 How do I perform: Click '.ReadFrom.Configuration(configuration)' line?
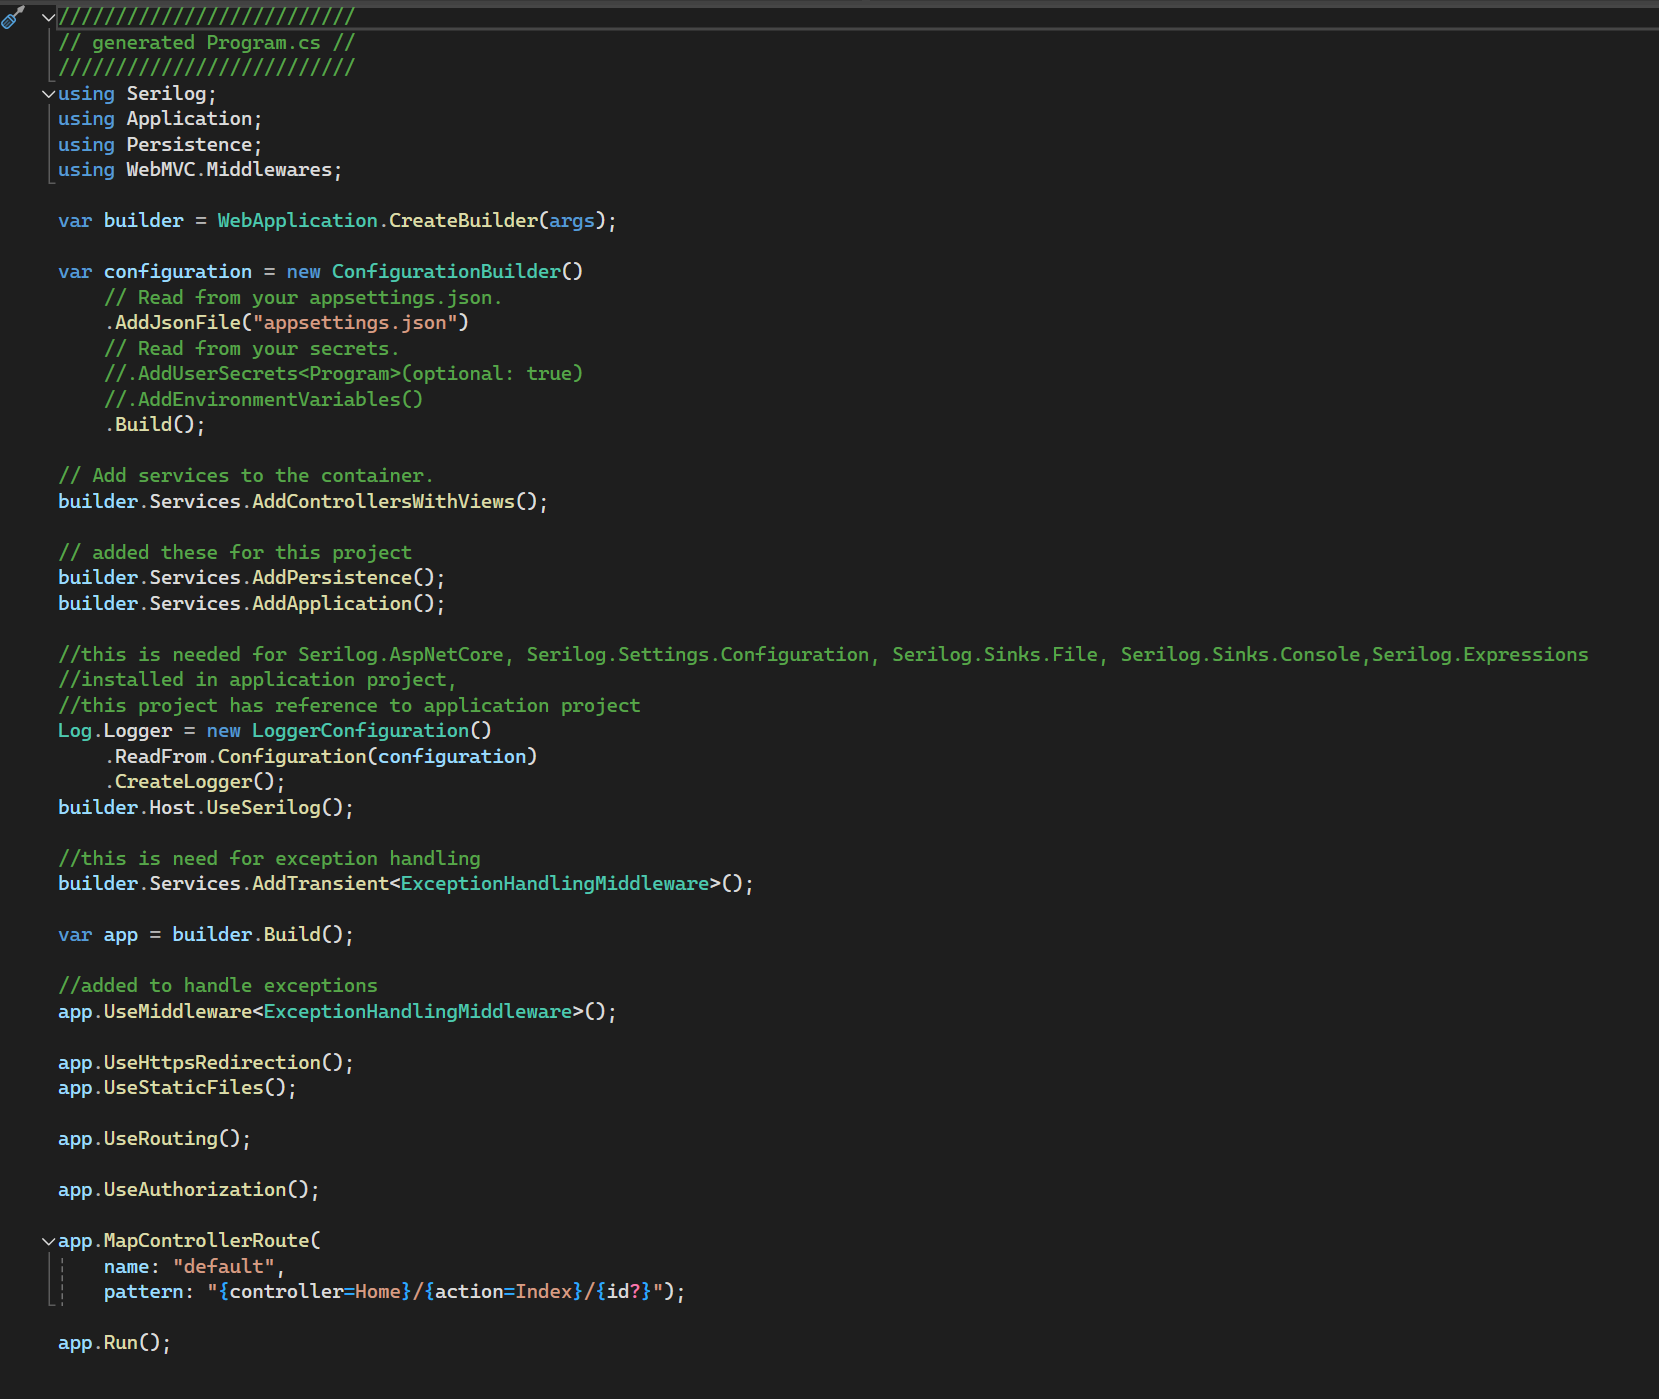point(321,757)
